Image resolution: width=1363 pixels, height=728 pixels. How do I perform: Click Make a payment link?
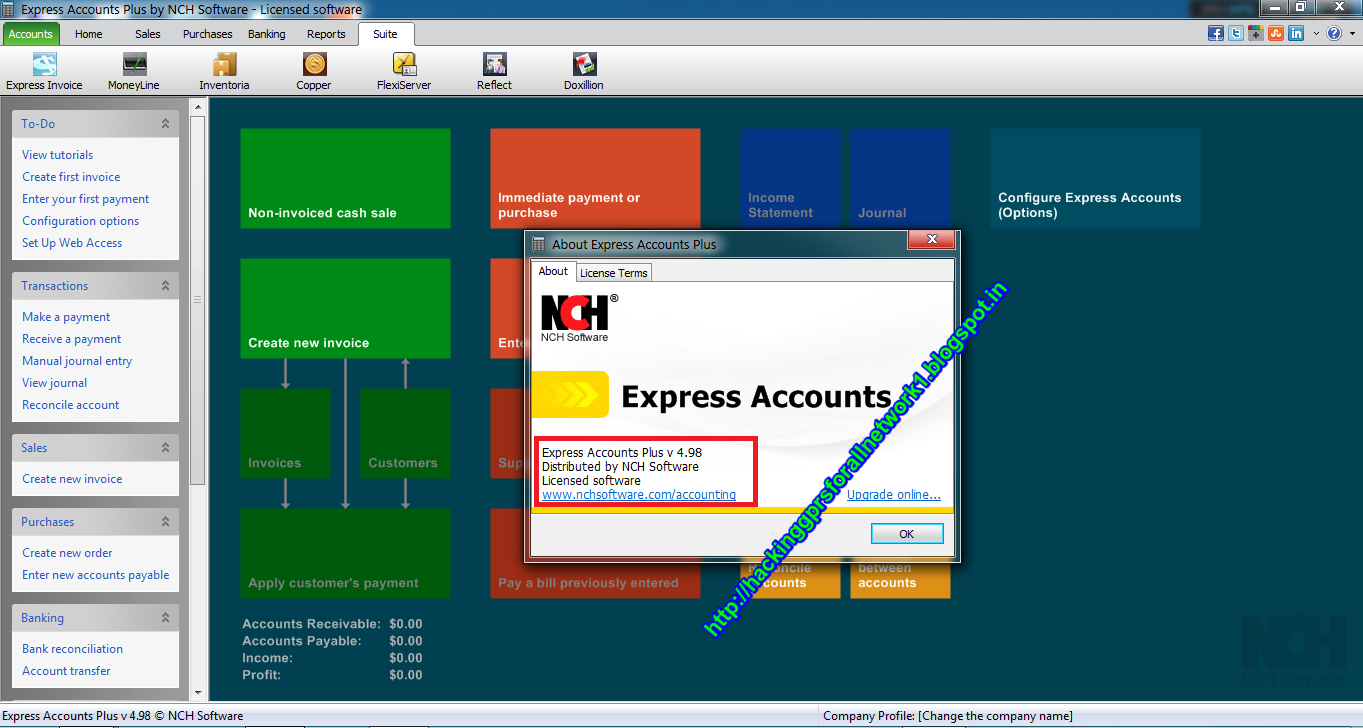click(66, 317)
